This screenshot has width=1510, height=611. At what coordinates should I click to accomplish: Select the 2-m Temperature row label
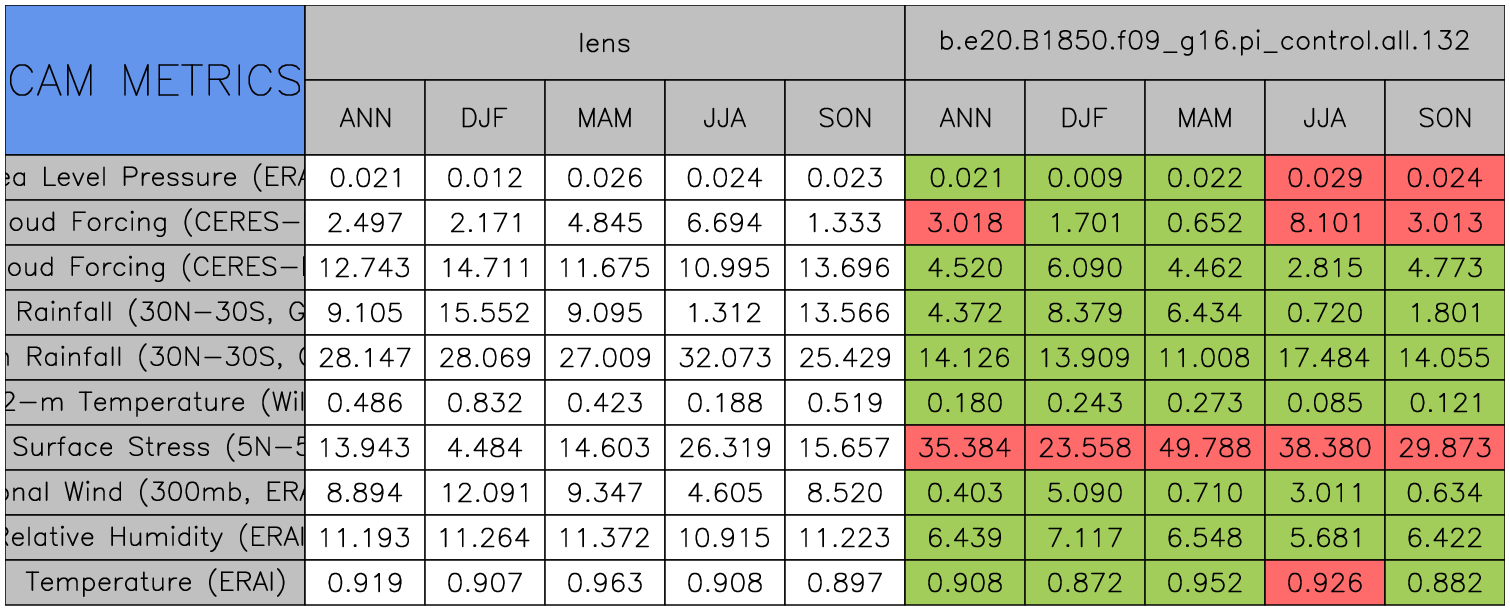pos(155,403)
